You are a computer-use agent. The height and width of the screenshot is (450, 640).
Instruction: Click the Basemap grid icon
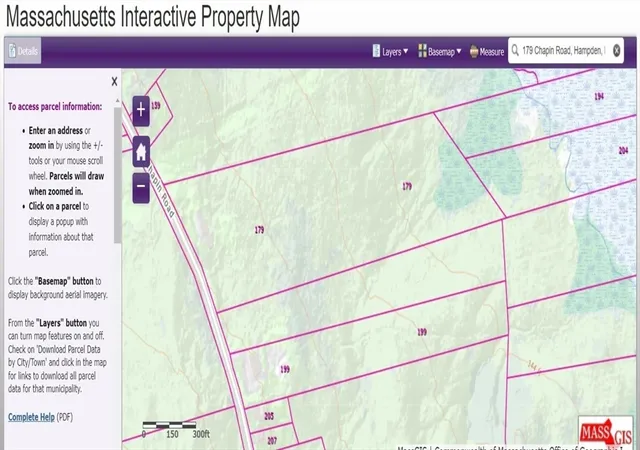[x=422, y=51]
